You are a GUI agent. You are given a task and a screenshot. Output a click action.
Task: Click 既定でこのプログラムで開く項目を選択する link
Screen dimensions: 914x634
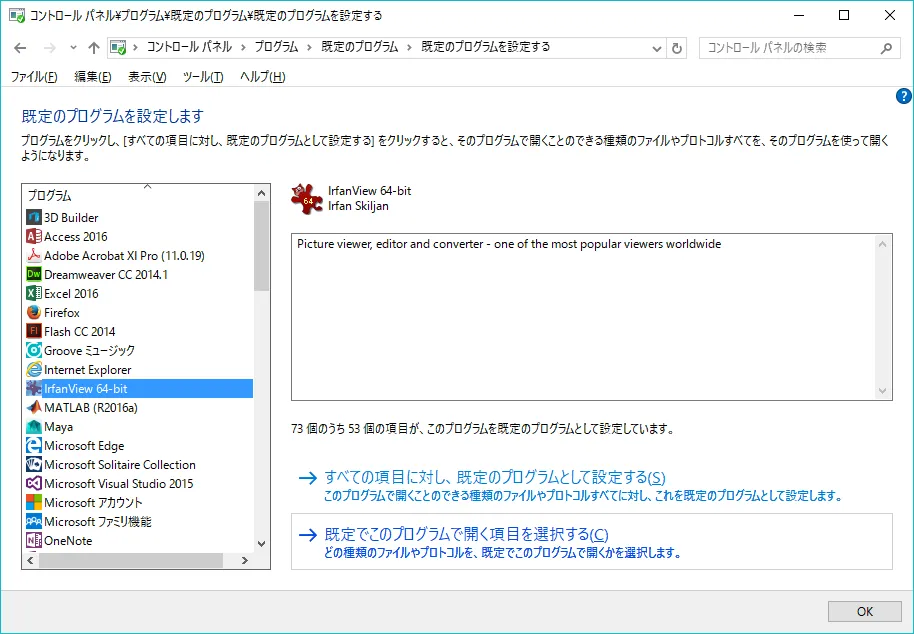point(466,534)
